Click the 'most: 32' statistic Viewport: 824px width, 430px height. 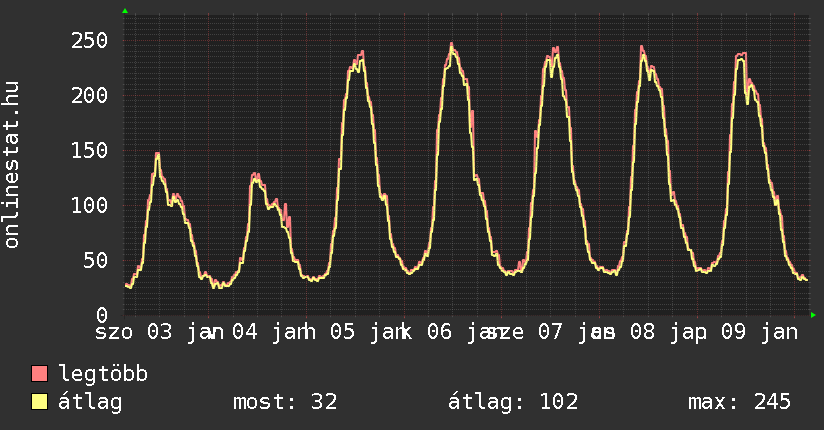285,402
